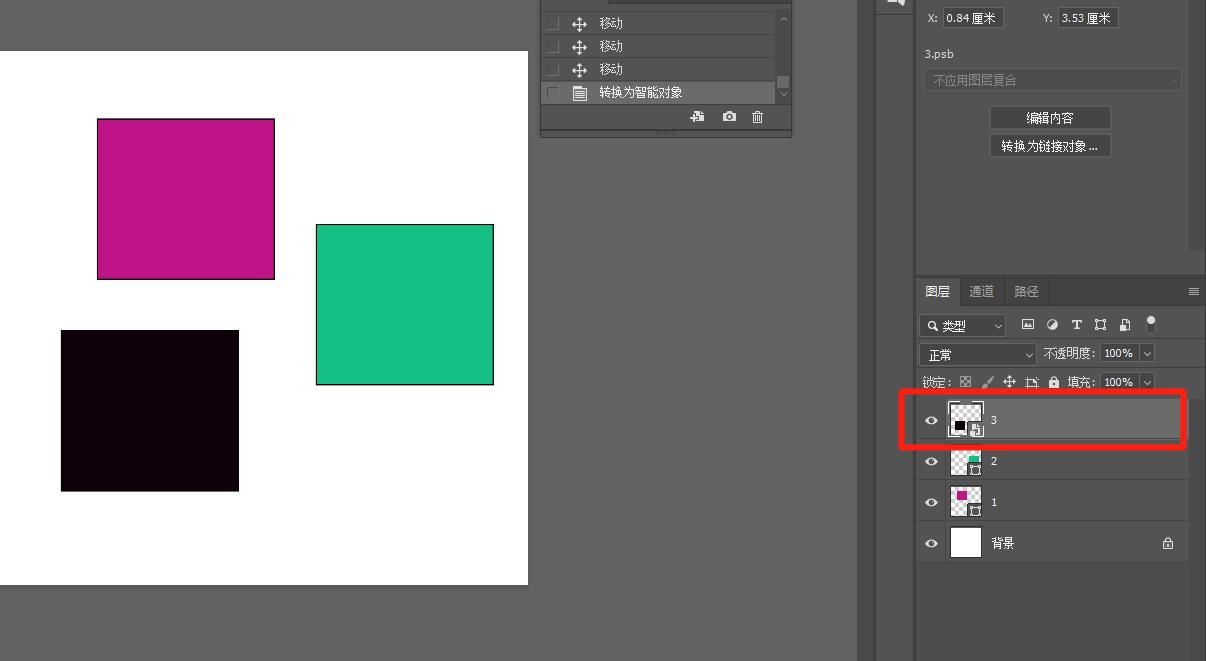Open the 正常 blend mode dropdown

pos(978,355)
